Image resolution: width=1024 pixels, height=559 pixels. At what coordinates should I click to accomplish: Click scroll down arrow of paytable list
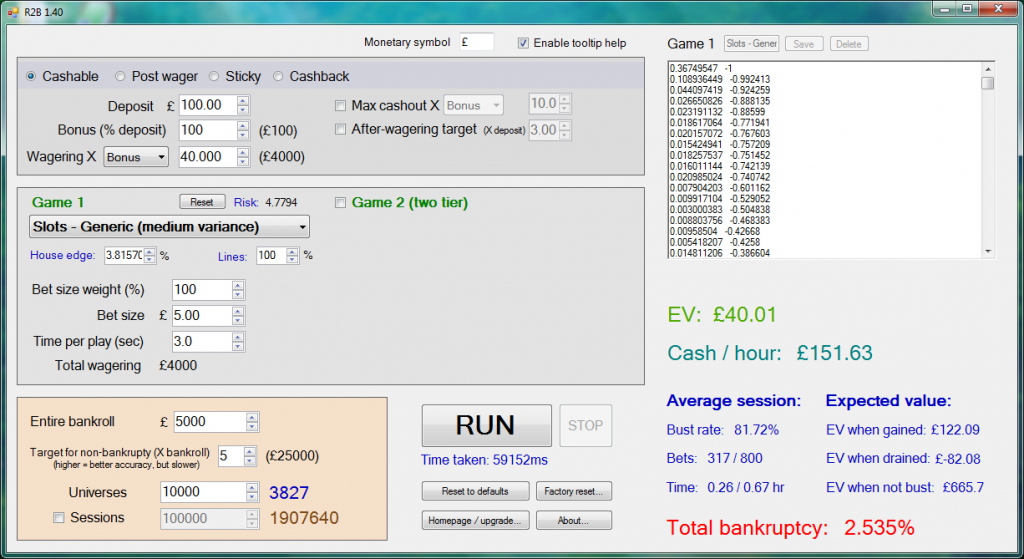tap(987, 251)
